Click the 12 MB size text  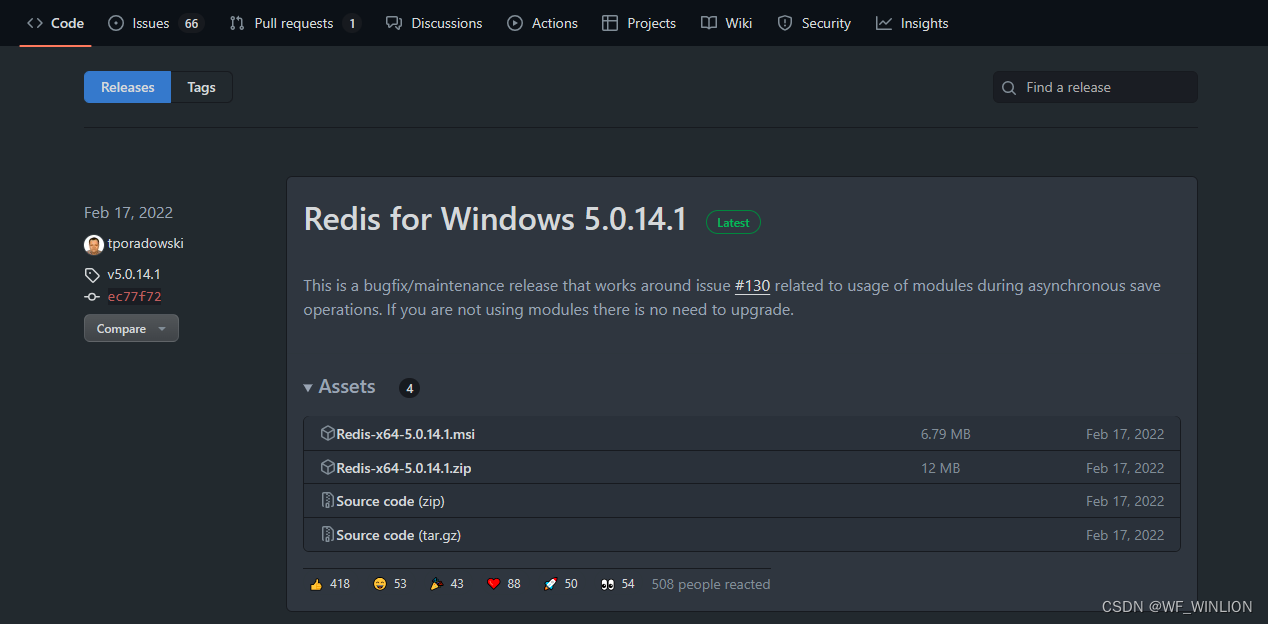pyautogui.click(x=940, y=468)
